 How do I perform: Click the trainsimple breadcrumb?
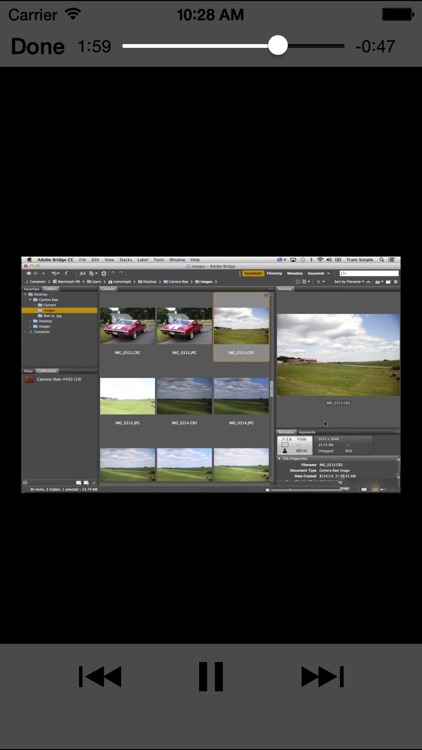119,282
